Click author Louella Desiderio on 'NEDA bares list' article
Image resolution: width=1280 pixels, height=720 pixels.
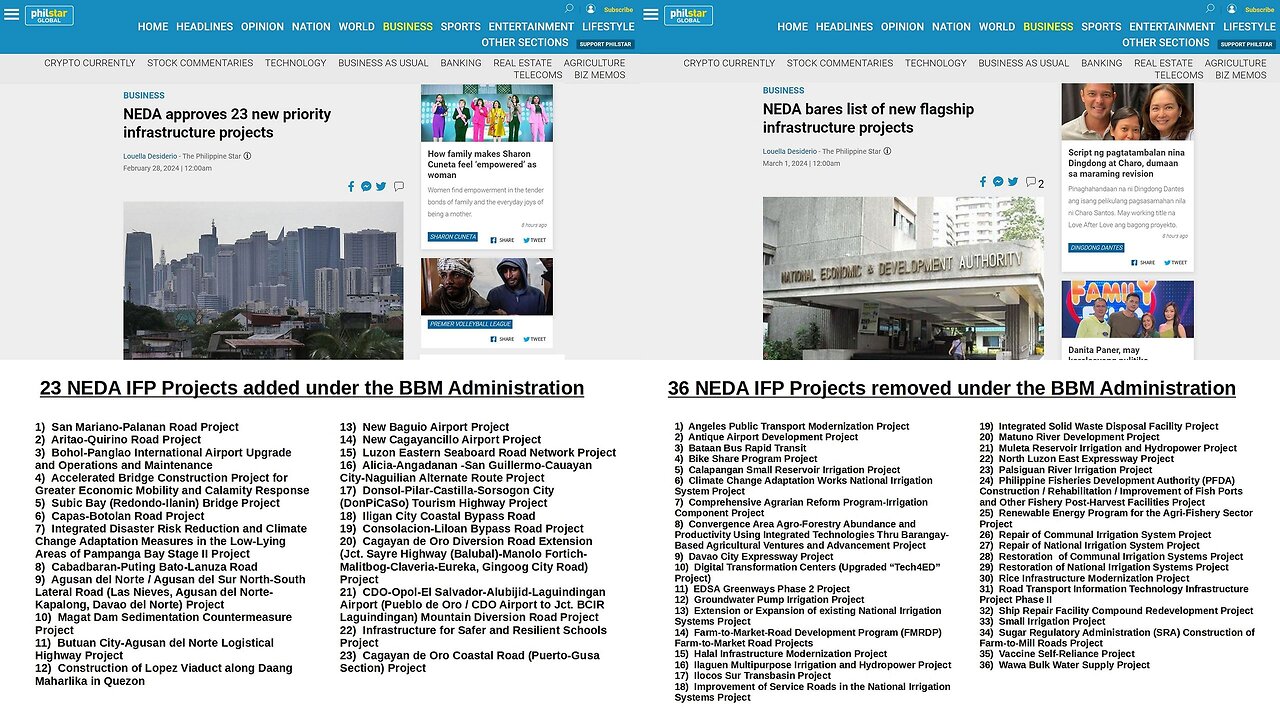pos(790,151)
